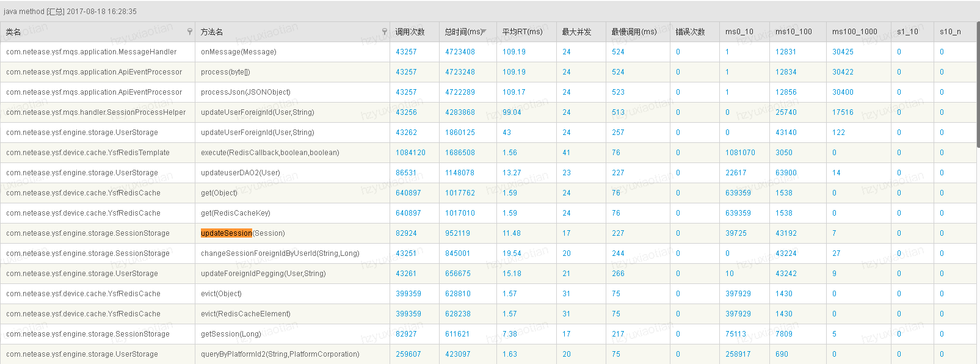Click ms0_10 value 22617
980x364 pixels.
pos(736,173)
